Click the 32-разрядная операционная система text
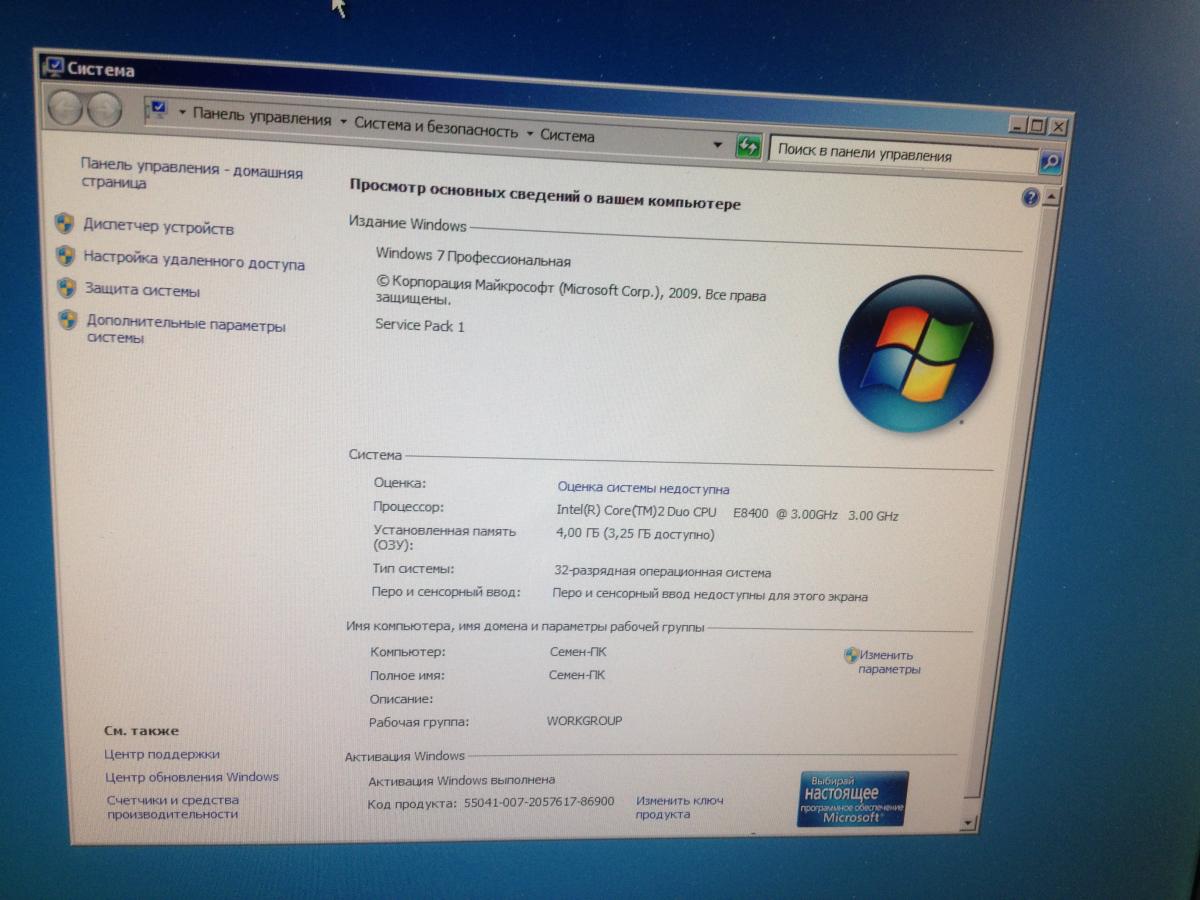 662,572
